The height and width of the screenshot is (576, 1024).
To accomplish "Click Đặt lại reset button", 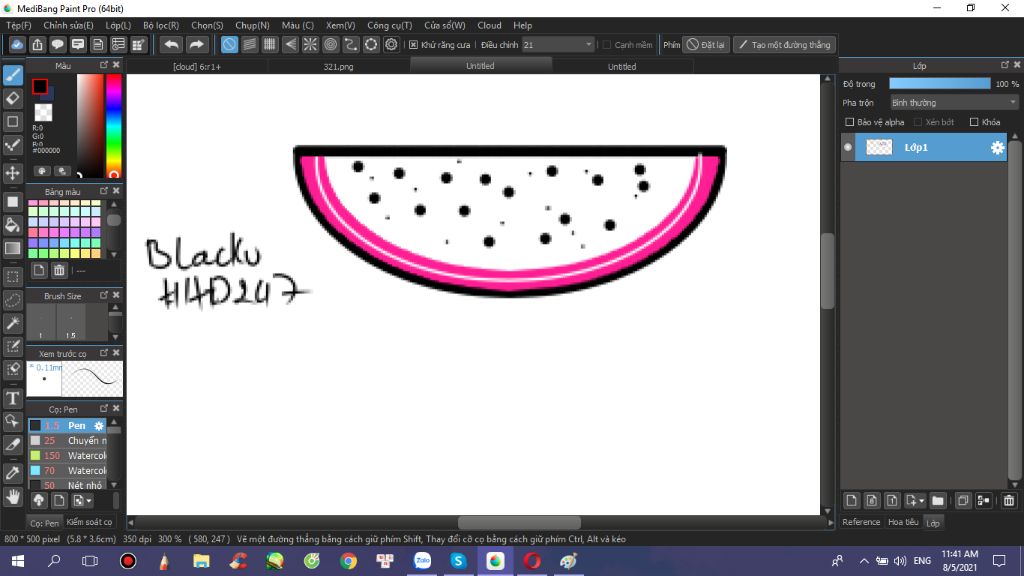I will click(x=706, y=45).
